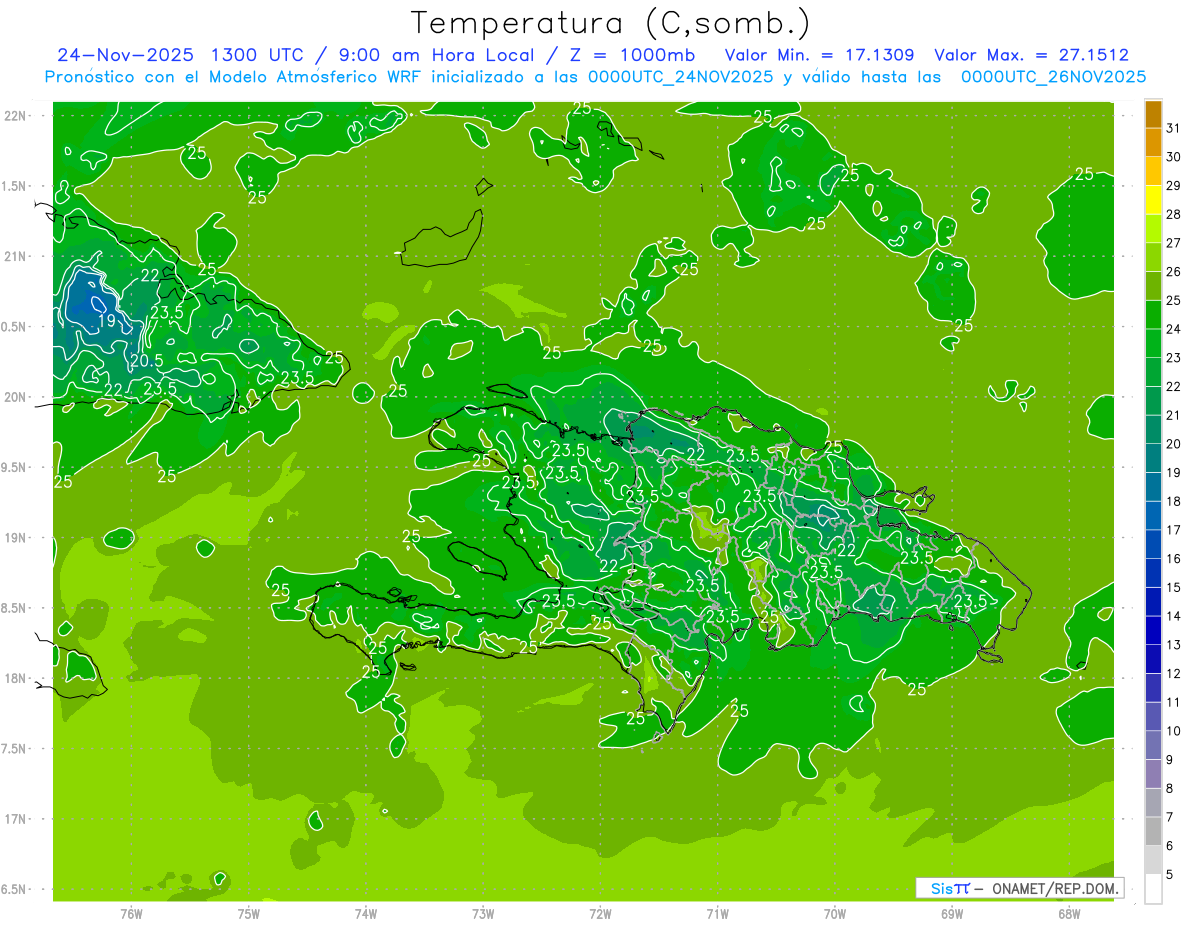Screen dimensions: 1200x927
Task: Click the 19 contour label over Cuba
Action: (x=107, y=321)
